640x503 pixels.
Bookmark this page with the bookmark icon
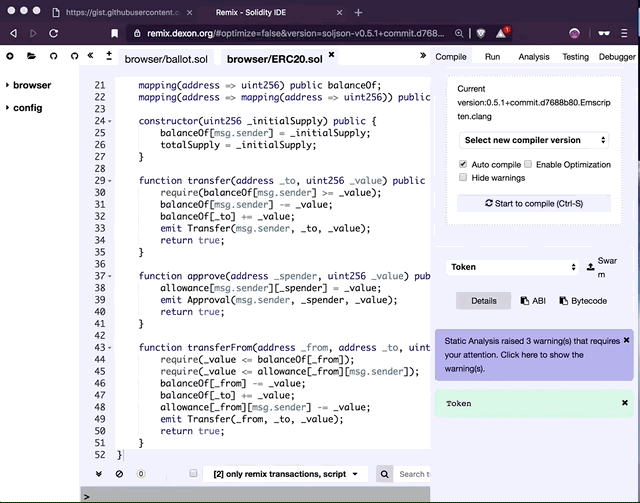(115, 33)
